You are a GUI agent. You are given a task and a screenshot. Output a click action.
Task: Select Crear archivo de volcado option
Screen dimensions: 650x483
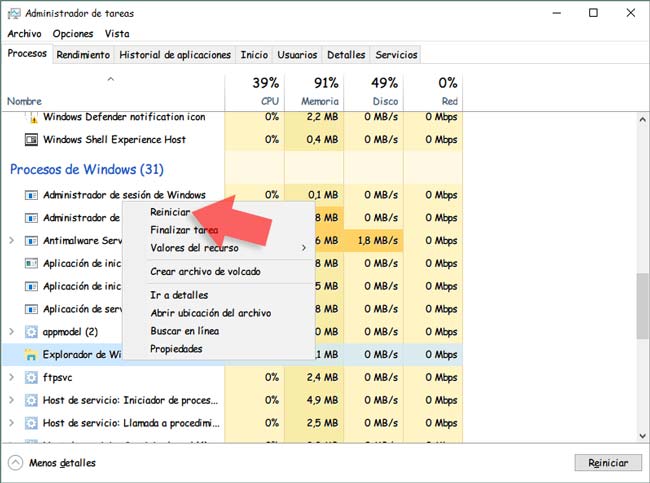(205, 272)
